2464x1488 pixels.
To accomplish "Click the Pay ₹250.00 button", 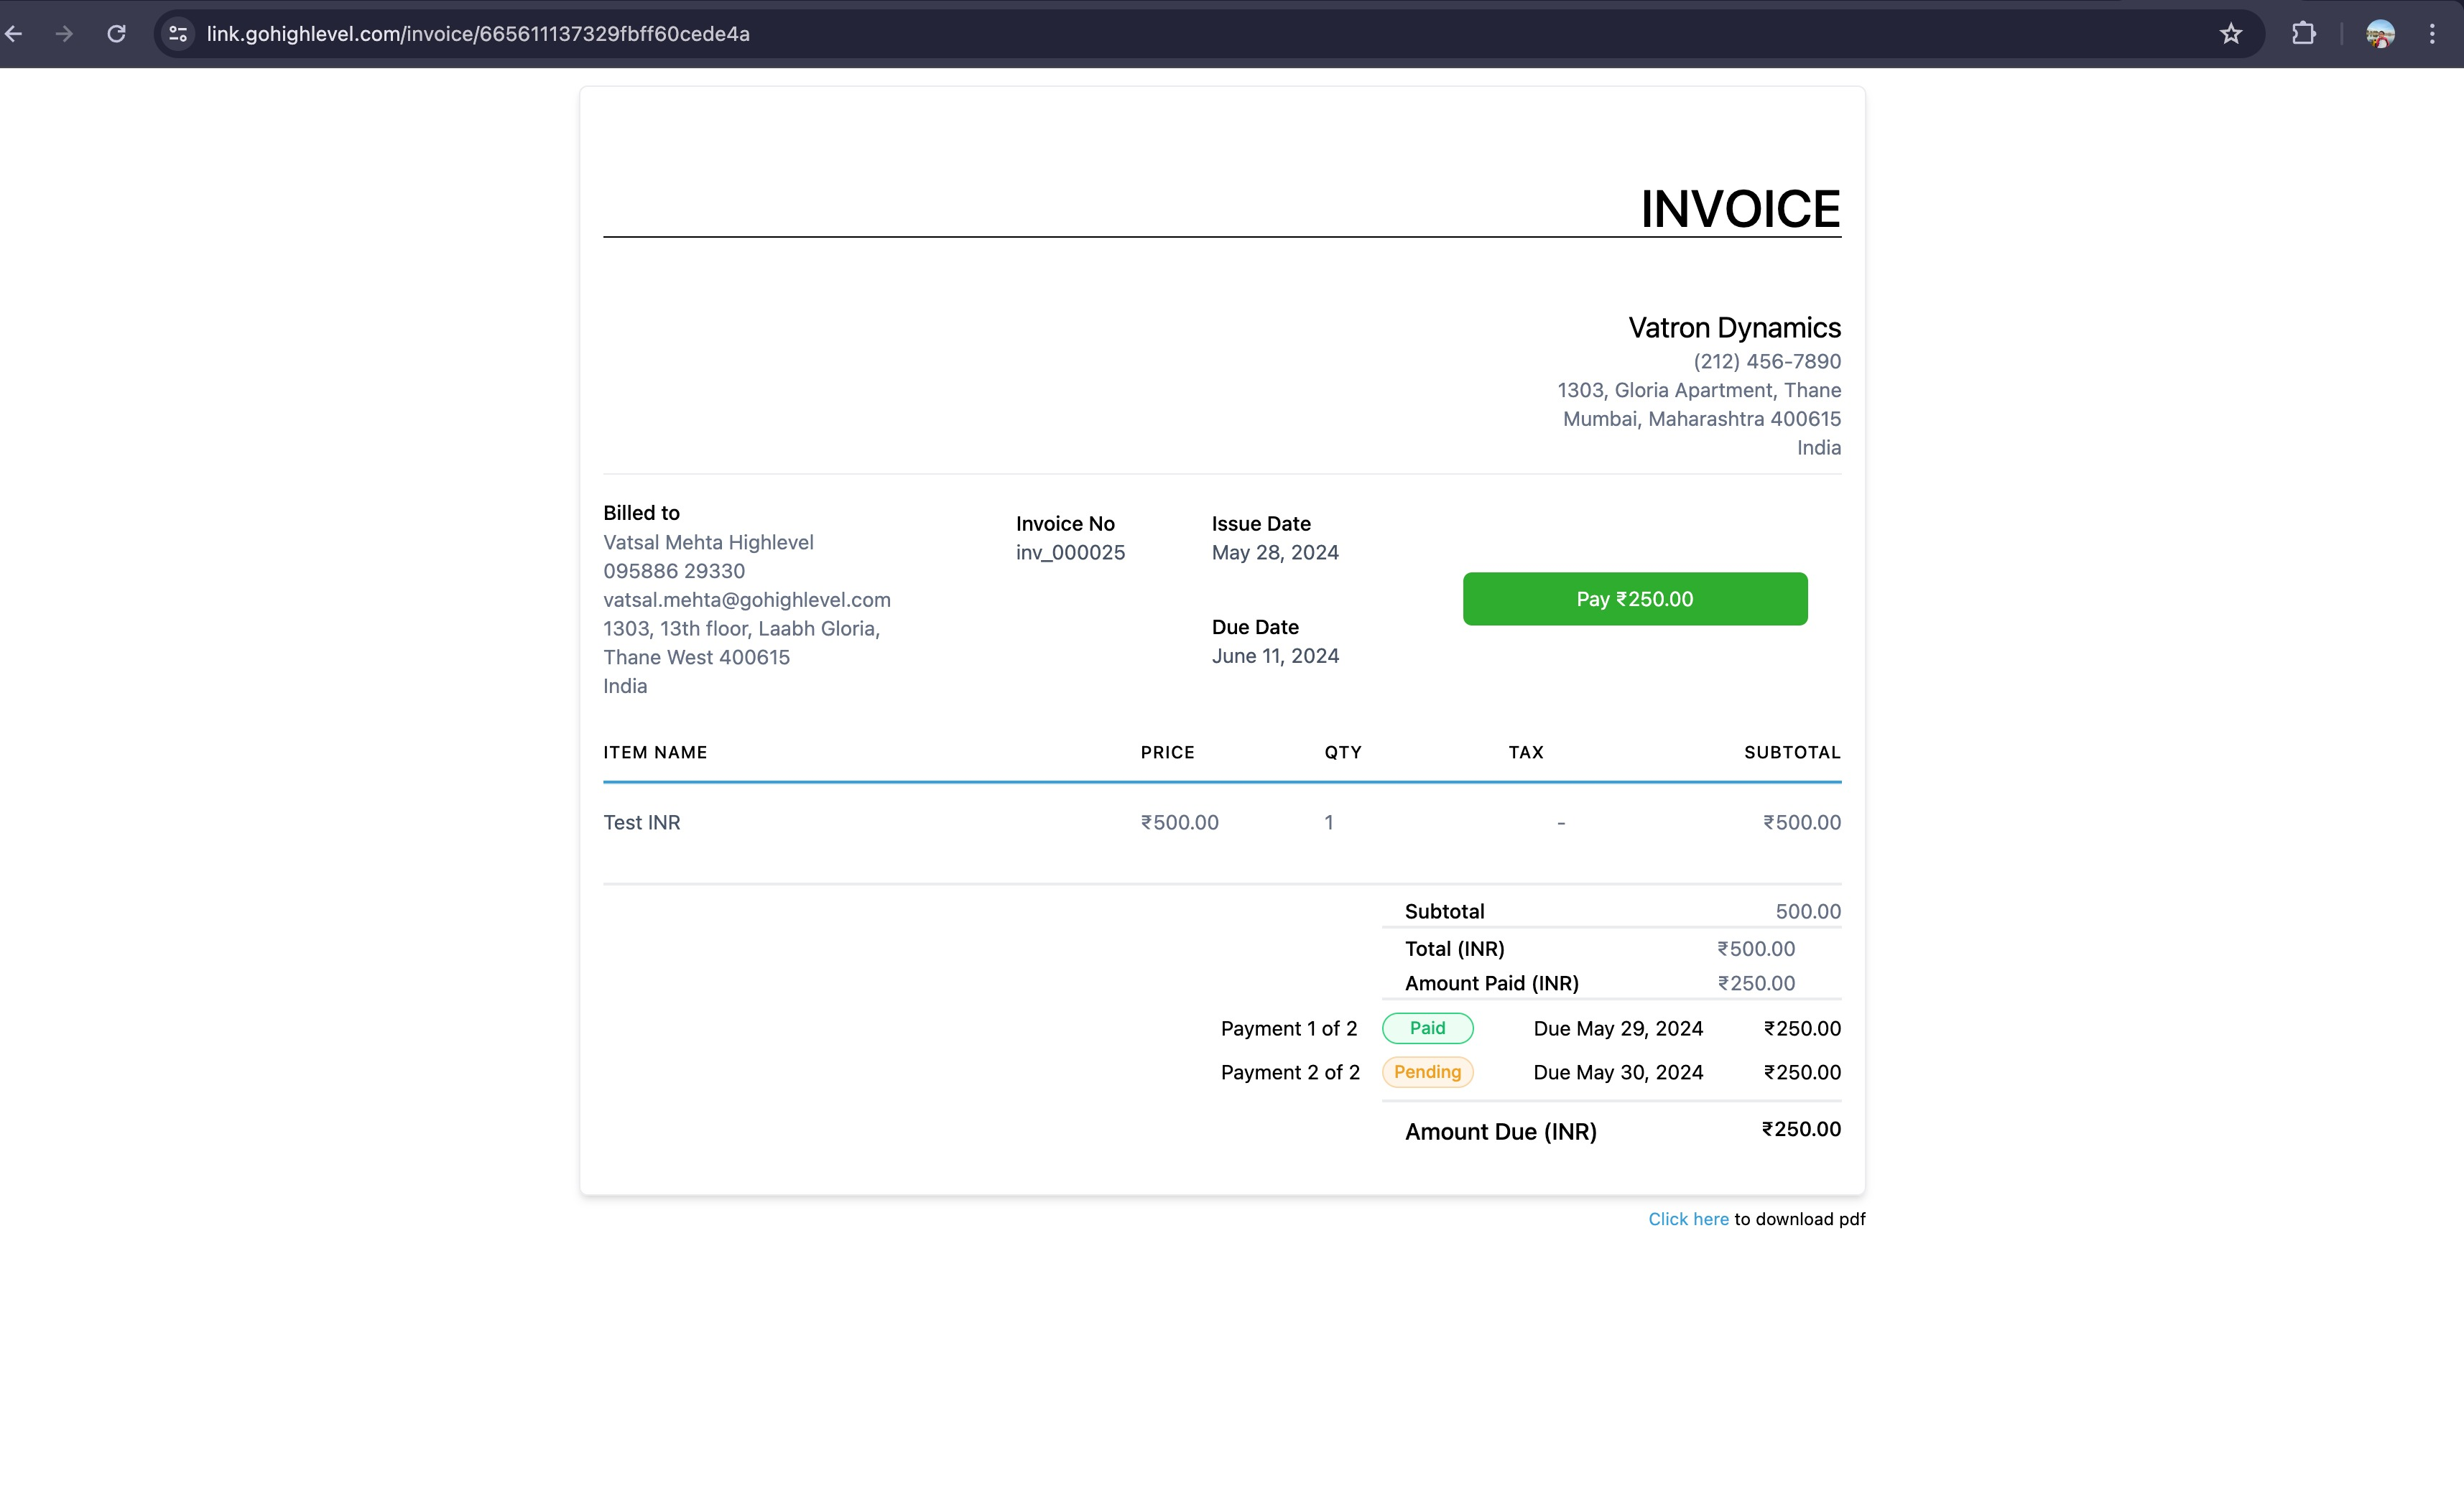I will 1634,599.
